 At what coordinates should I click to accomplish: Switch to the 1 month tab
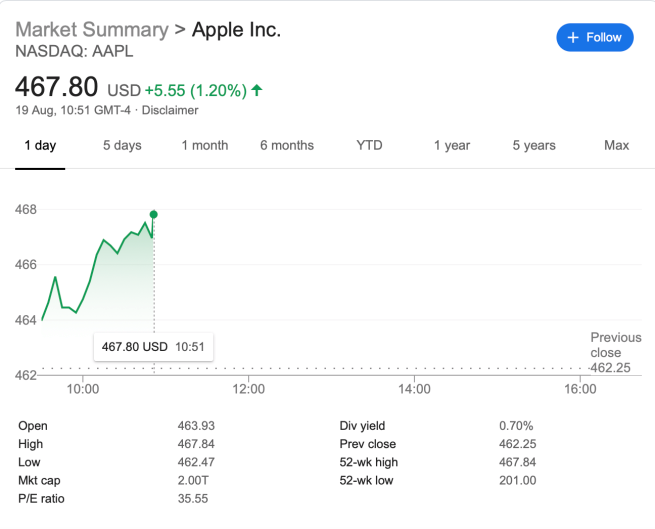[205, 145]
